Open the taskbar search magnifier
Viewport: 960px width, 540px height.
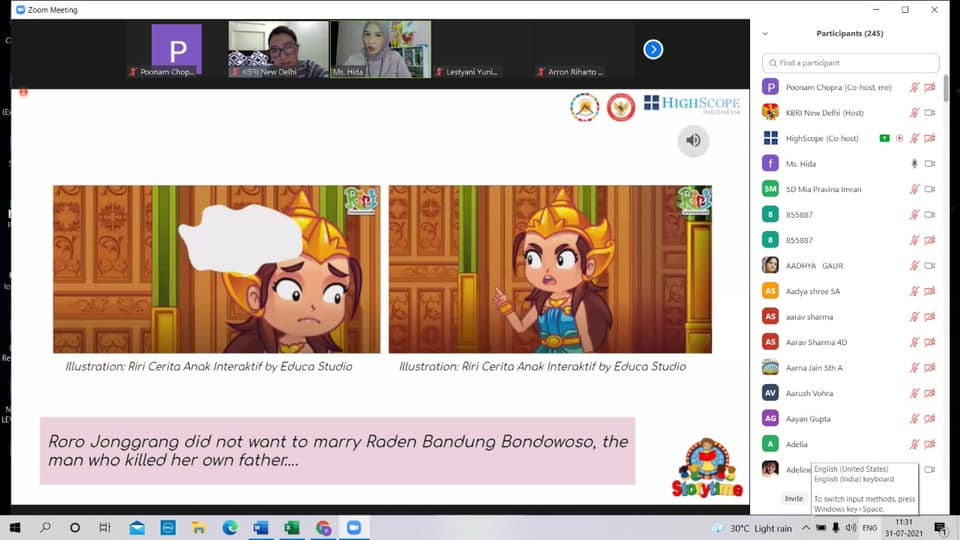point(45,528)
